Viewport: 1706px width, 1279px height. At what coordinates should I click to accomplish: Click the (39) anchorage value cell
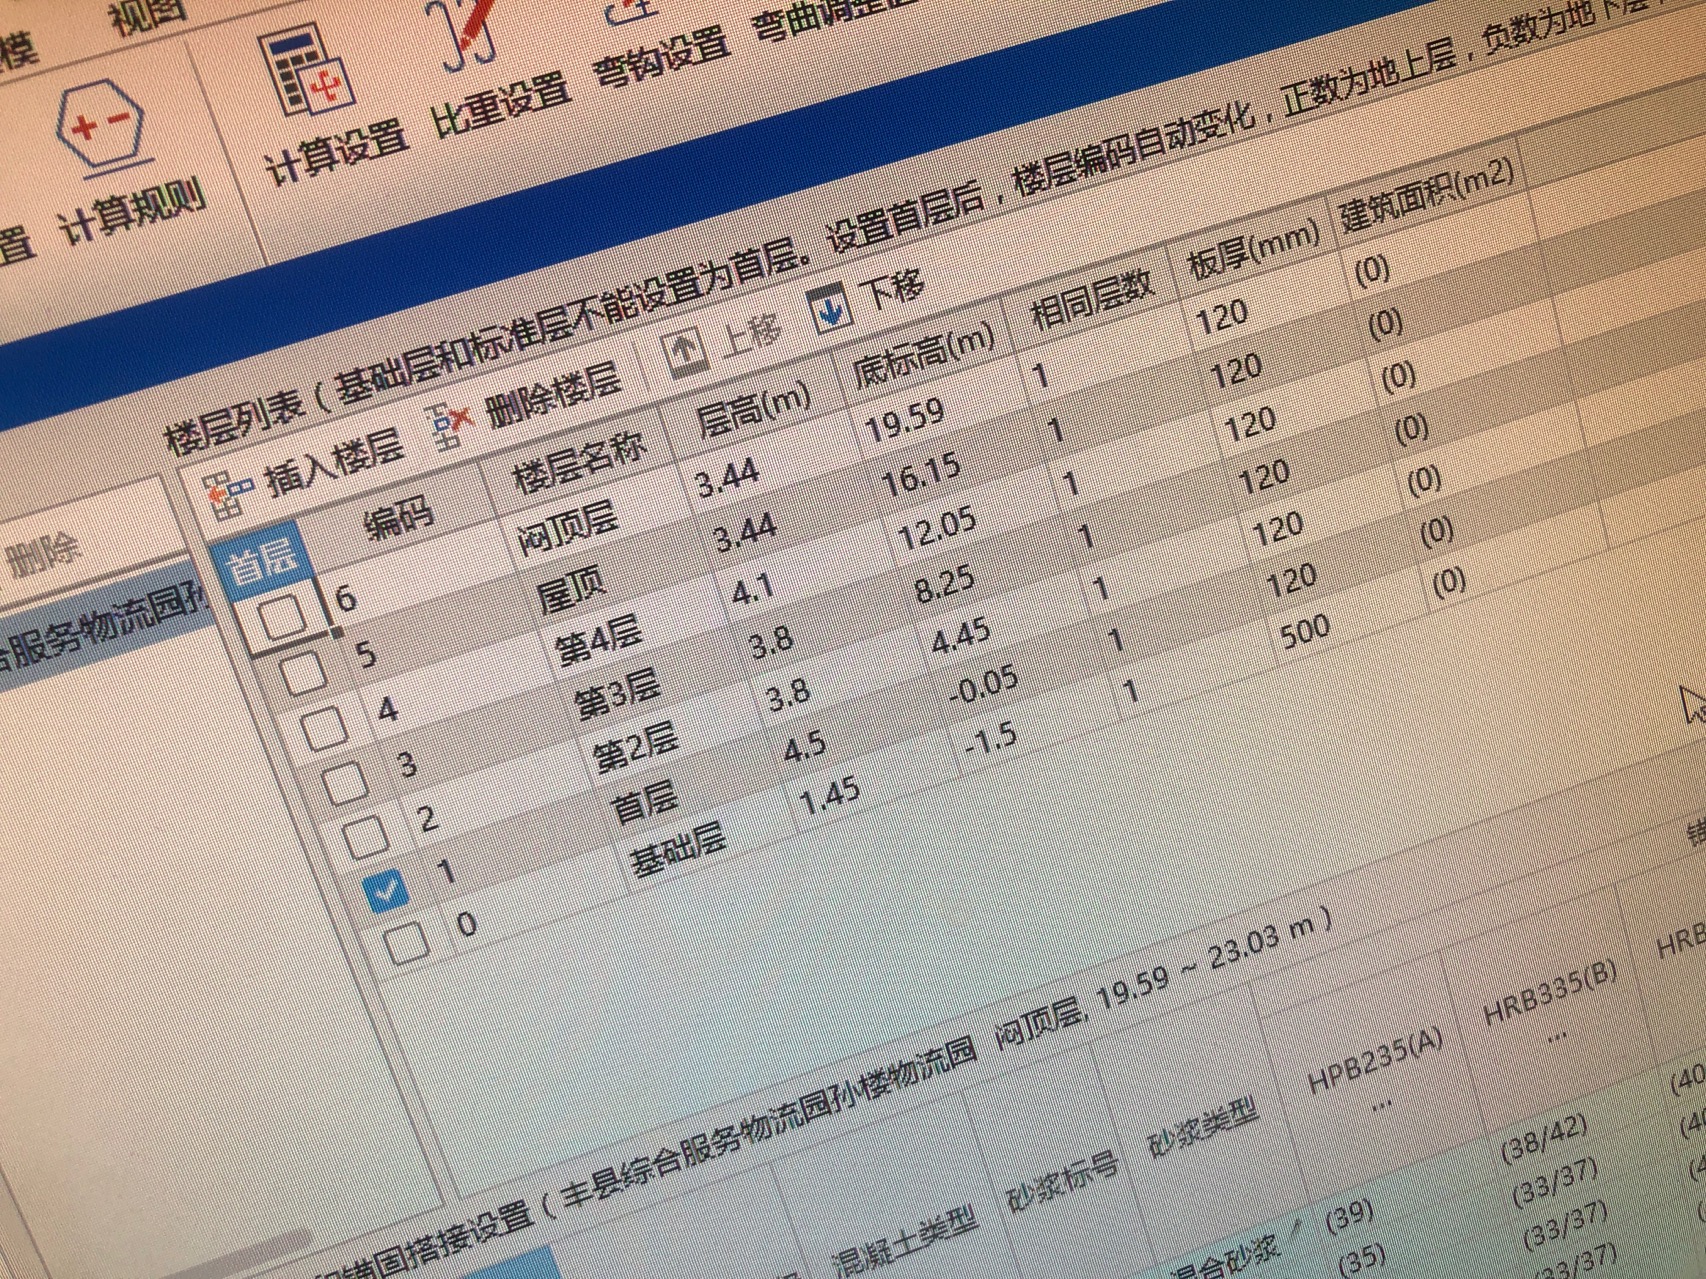1349,1215
